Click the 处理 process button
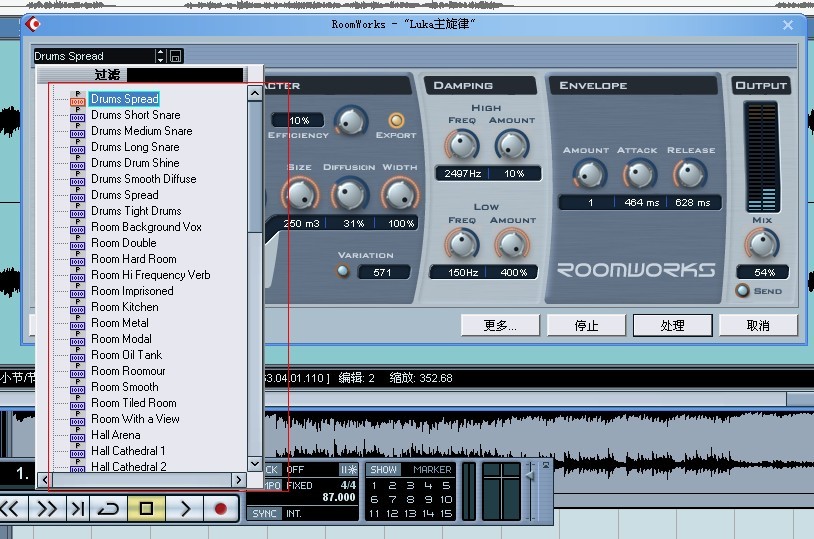Image resolution: width=814 pixels, height=539 pixels. [x=672, y=326]
